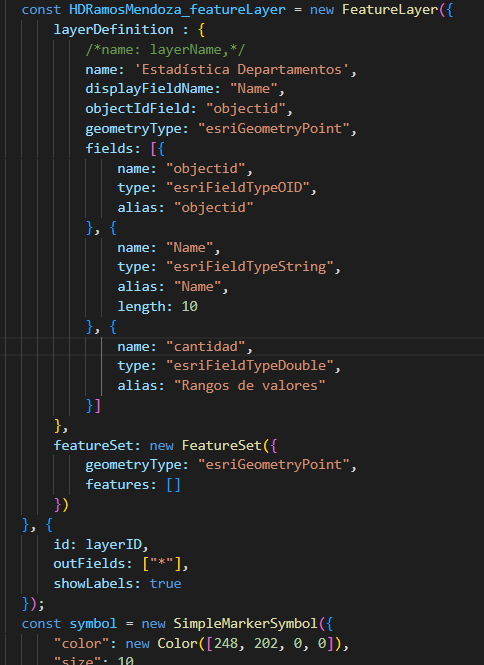Click the SimpleMarkerSymbol class name

[246, 624]
